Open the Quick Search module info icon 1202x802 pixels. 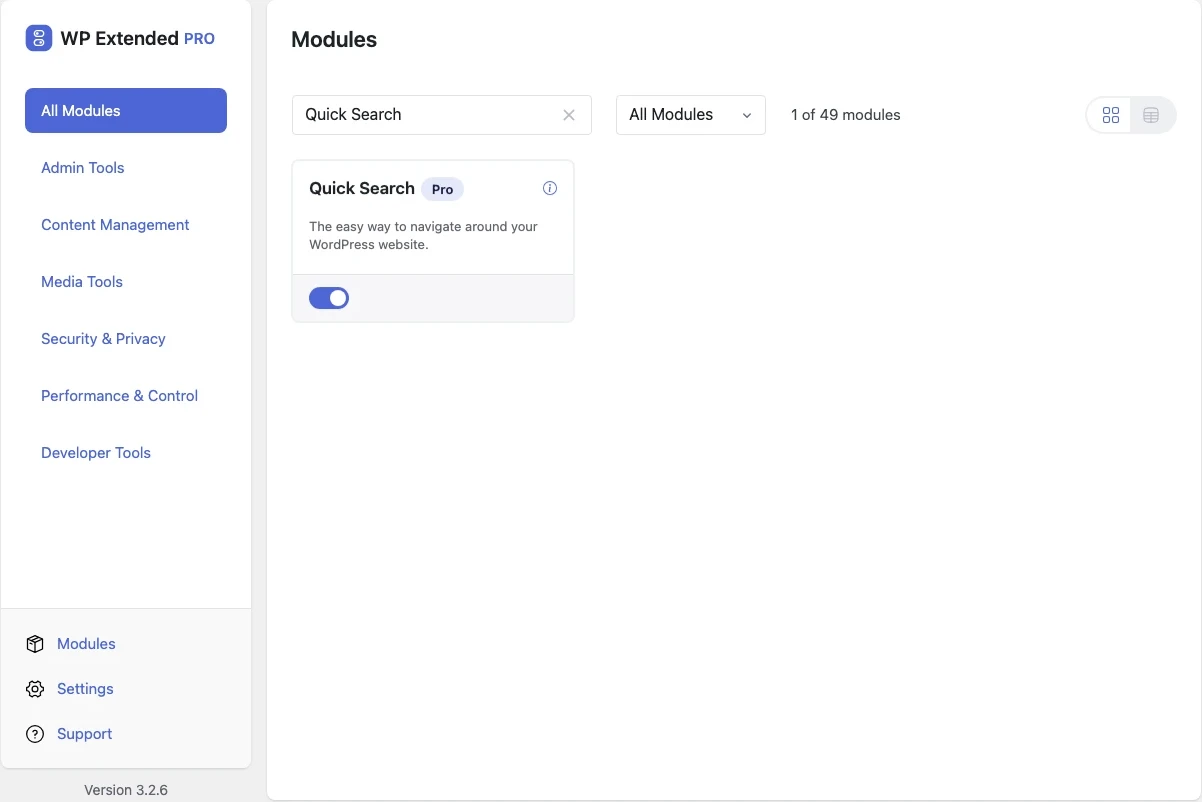(x=550, y=188)
